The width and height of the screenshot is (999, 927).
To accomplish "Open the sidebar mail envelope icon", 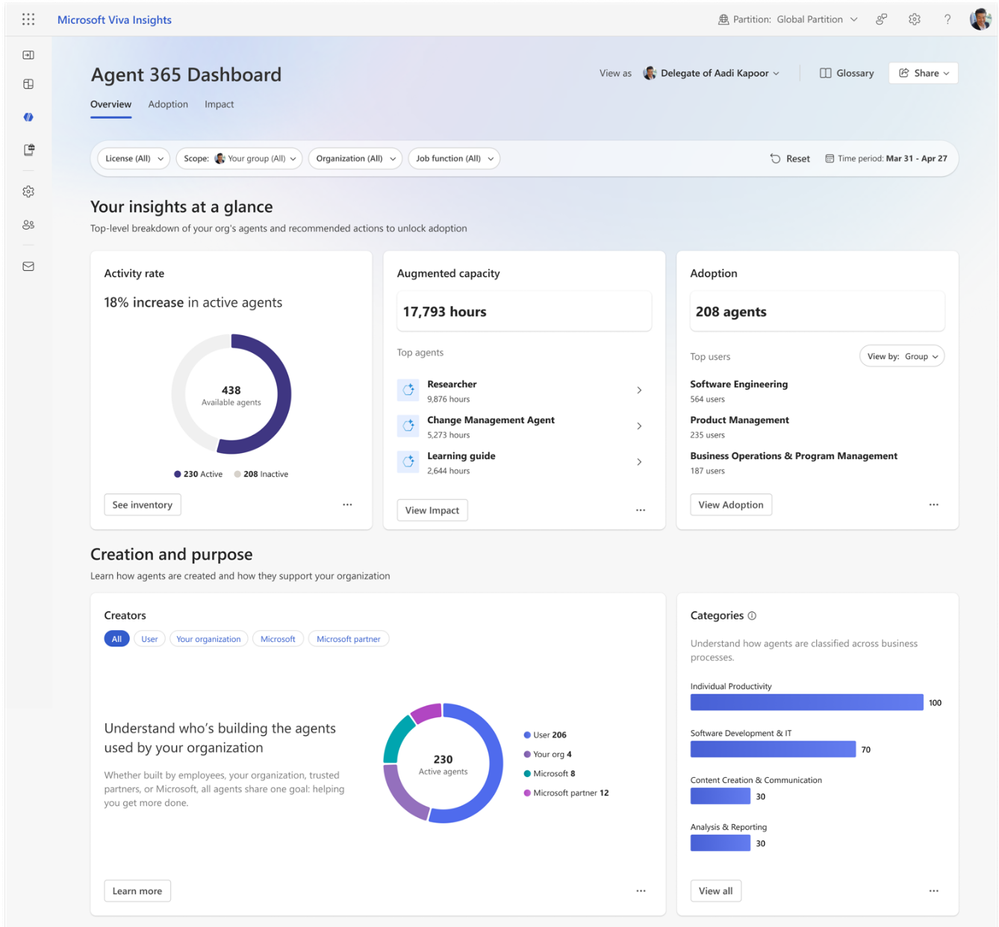I will pos(28,266).
